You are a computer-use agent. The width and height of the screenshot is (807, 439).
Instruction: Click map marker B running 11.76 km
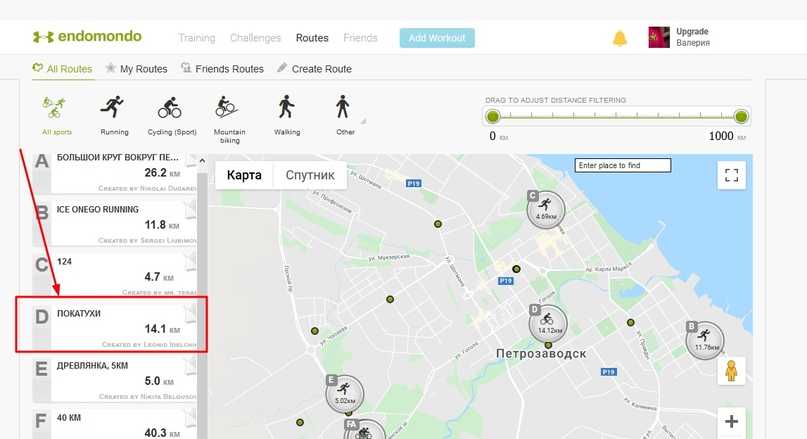click(x=705, y=340)
